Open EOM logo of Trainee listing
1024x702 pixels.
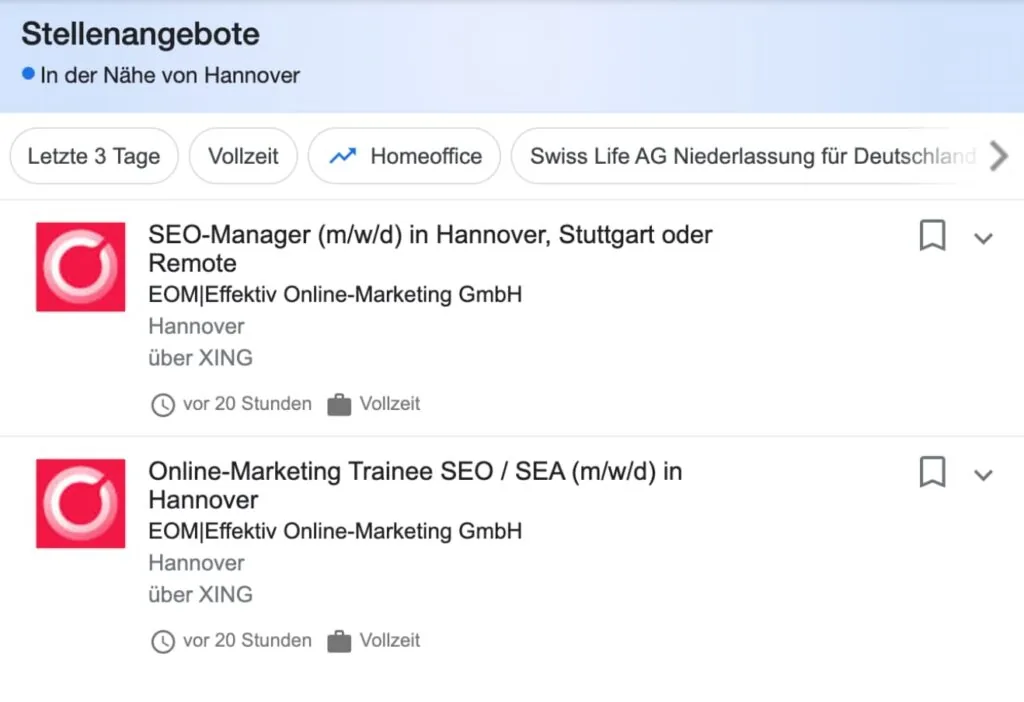pos(80,503)
